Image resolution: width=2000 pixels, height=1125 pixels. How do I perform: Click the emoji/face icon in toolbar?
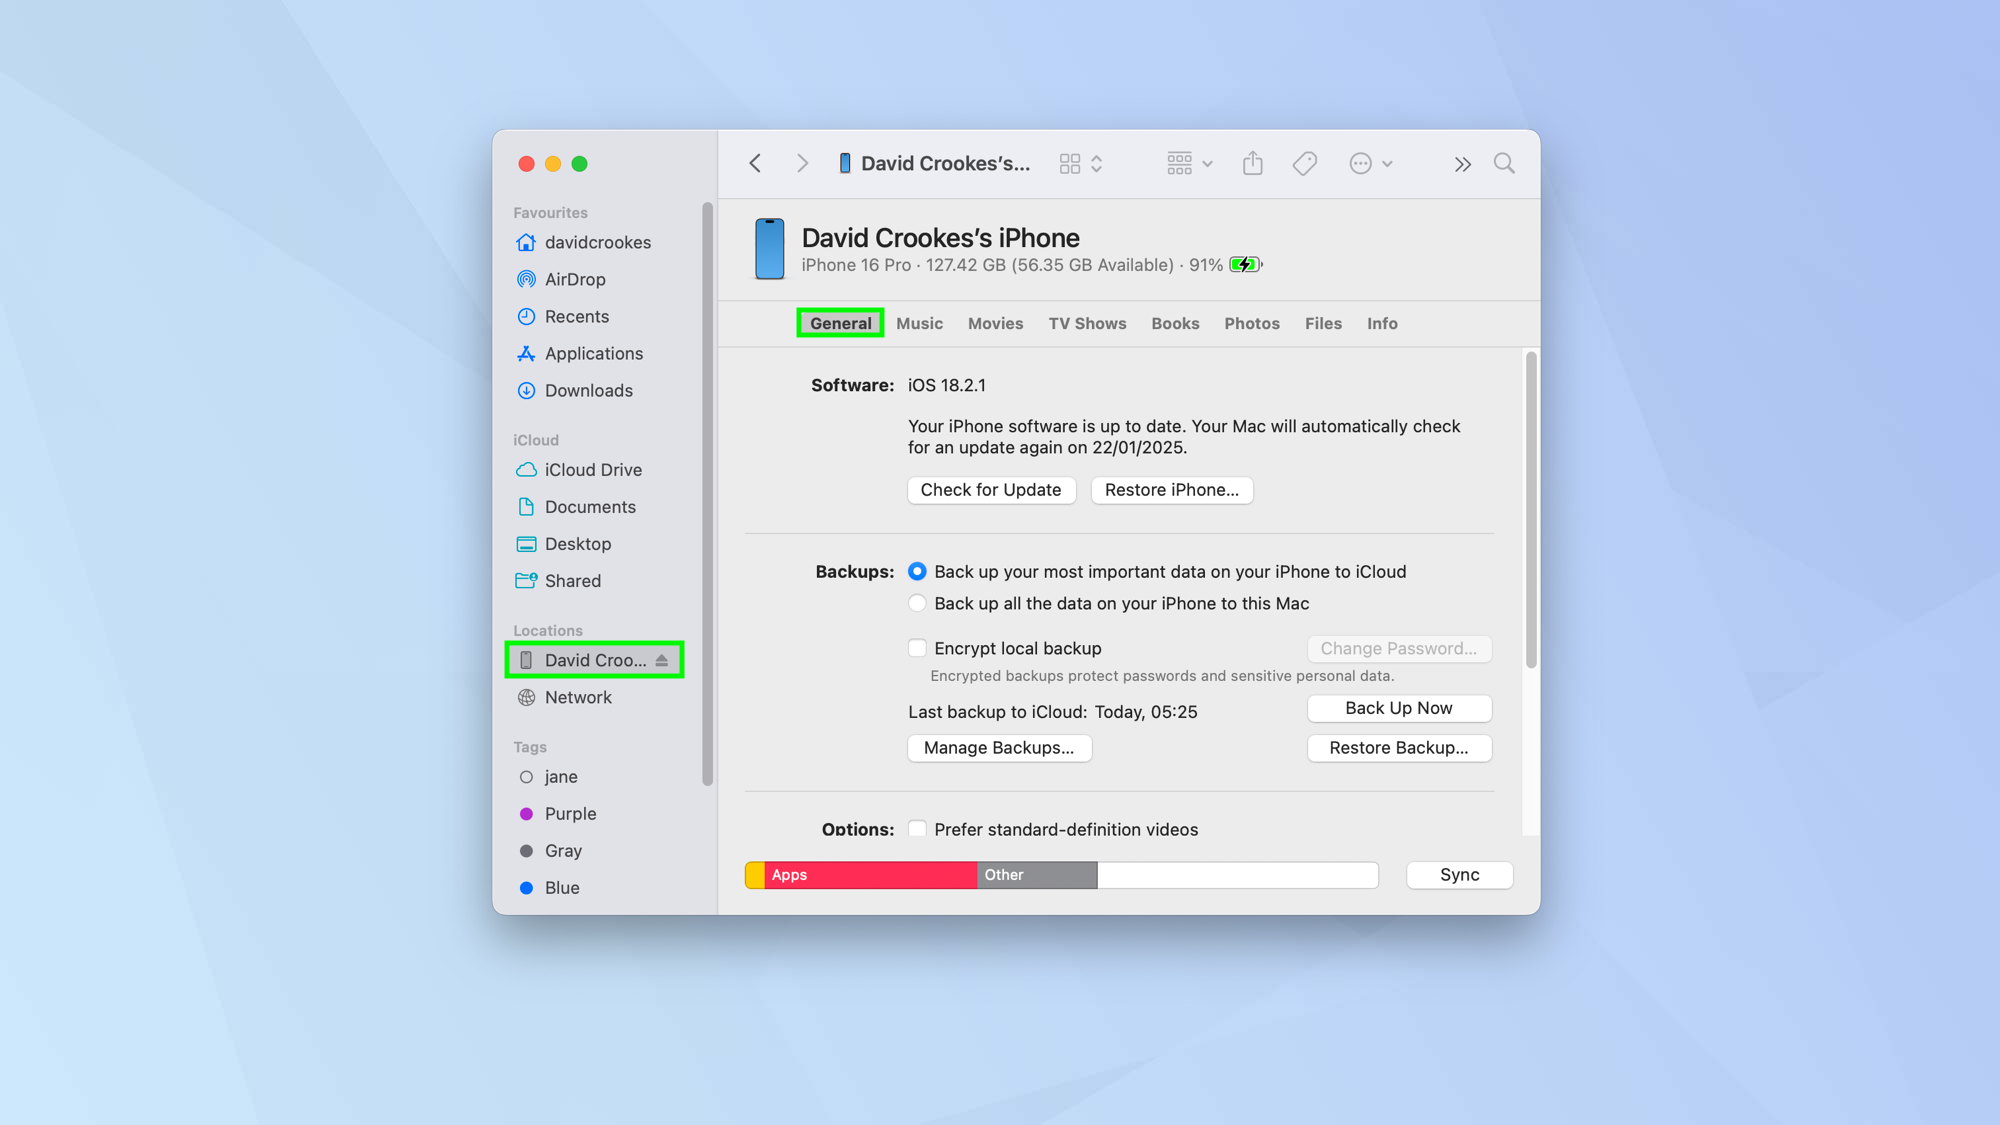(x=1360, y=162)
